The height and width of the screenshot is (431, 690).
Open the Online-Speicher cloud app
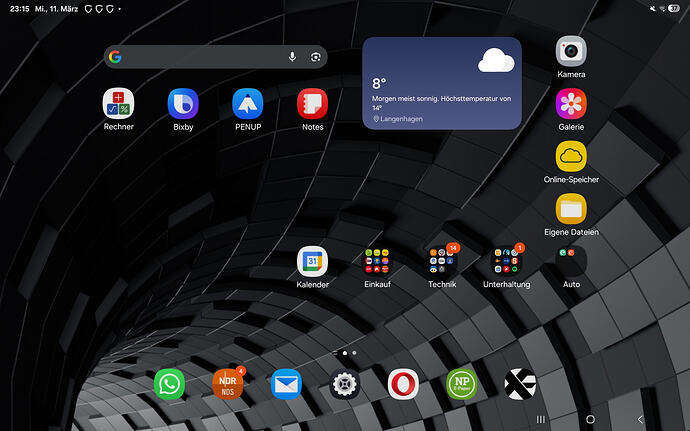(571, 156)
